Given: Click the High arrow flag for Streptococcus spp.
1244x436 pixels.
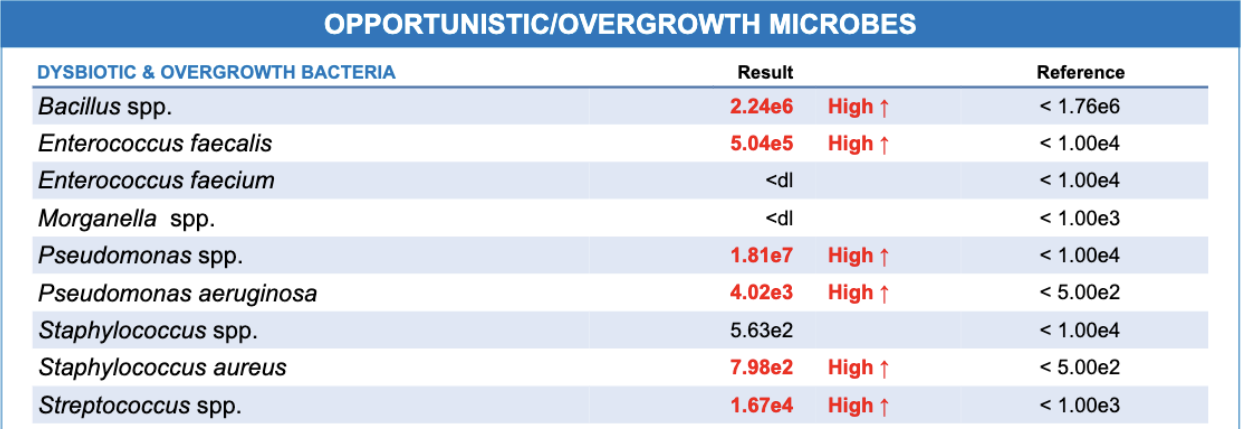Looking at the screenshot, I should point(858,406).
